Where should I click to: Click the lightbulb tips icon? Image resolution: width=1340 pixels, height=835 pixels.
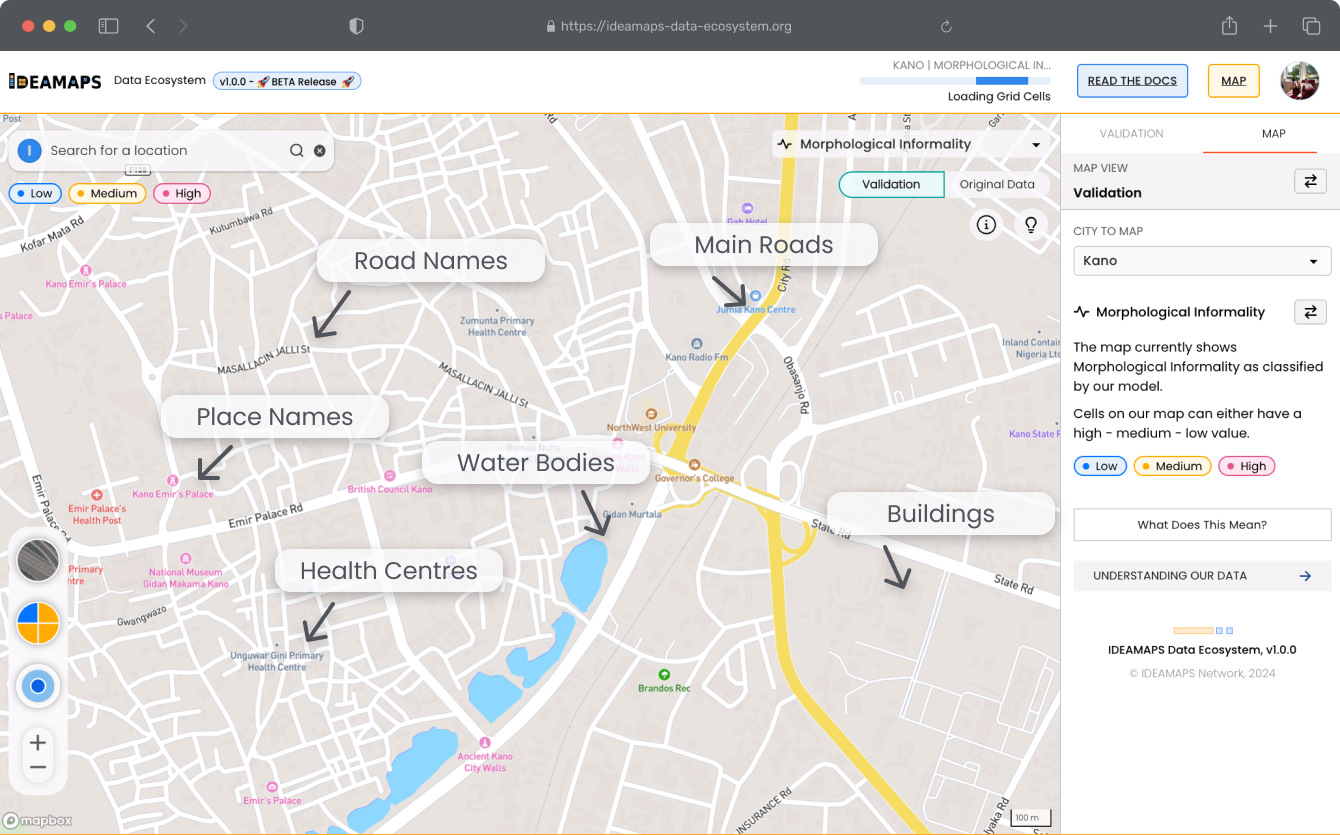1032,225
